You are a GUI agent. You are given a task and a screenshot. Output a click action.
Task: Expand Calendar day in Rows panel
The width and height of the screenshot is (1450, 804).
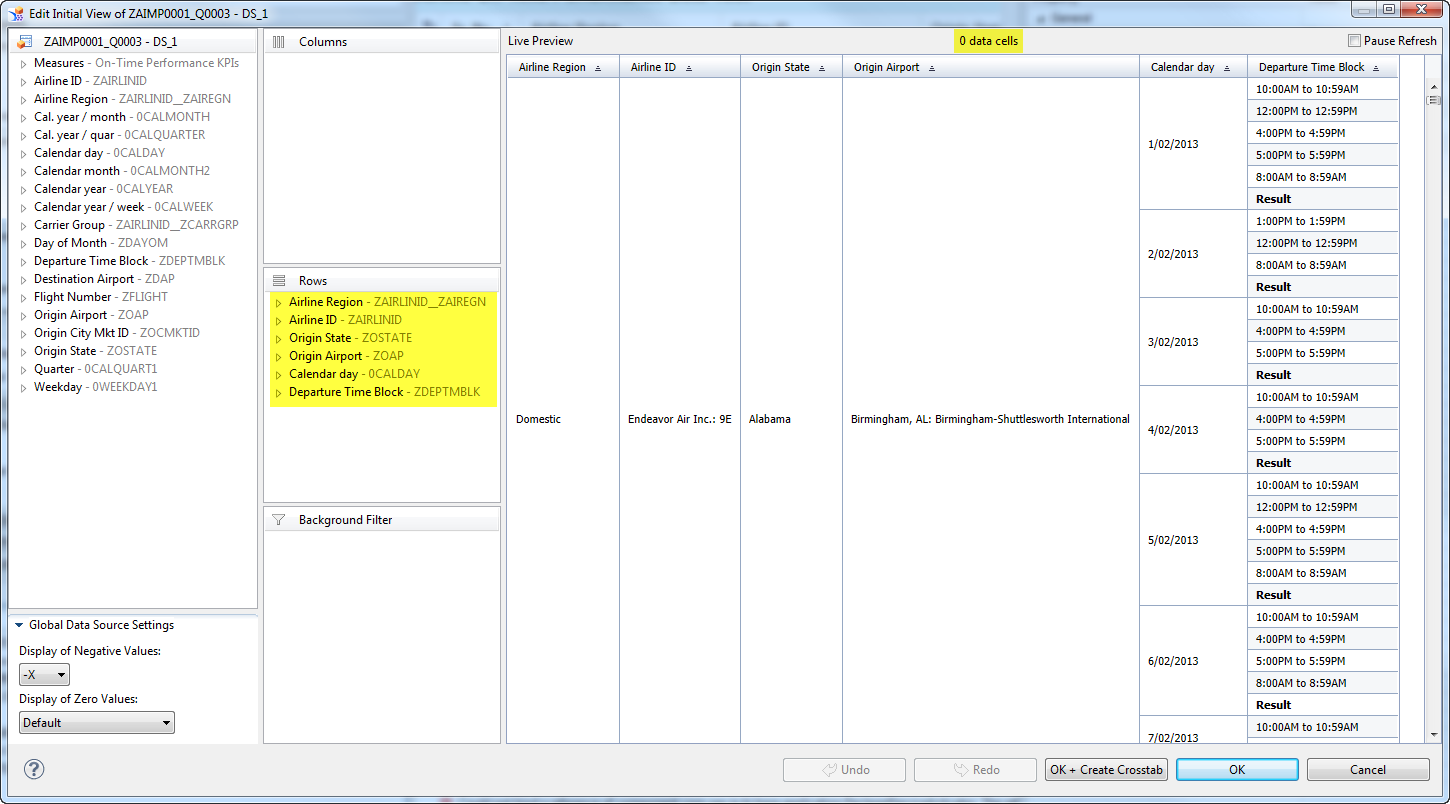coord(279,375)
